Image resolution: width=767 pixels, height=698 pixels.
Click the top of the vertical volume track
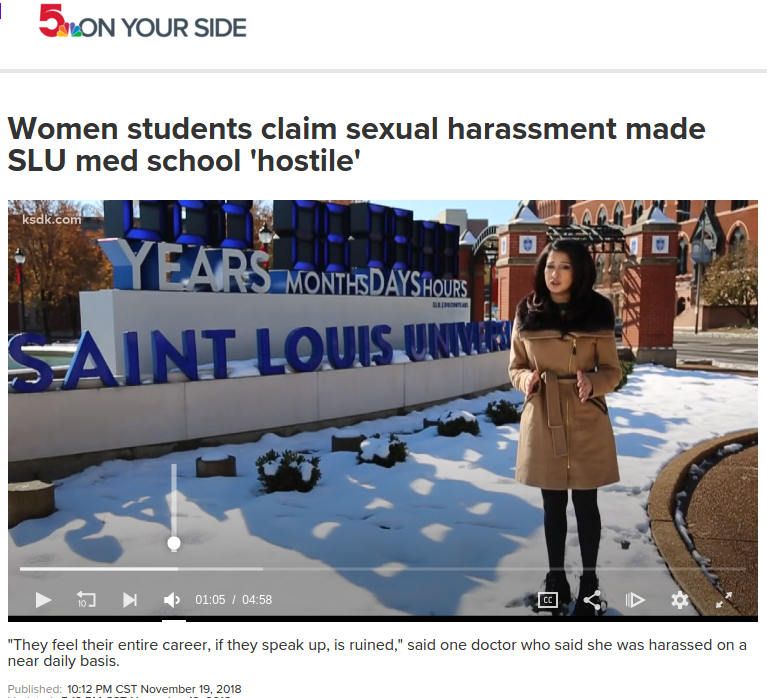[174, 466]
